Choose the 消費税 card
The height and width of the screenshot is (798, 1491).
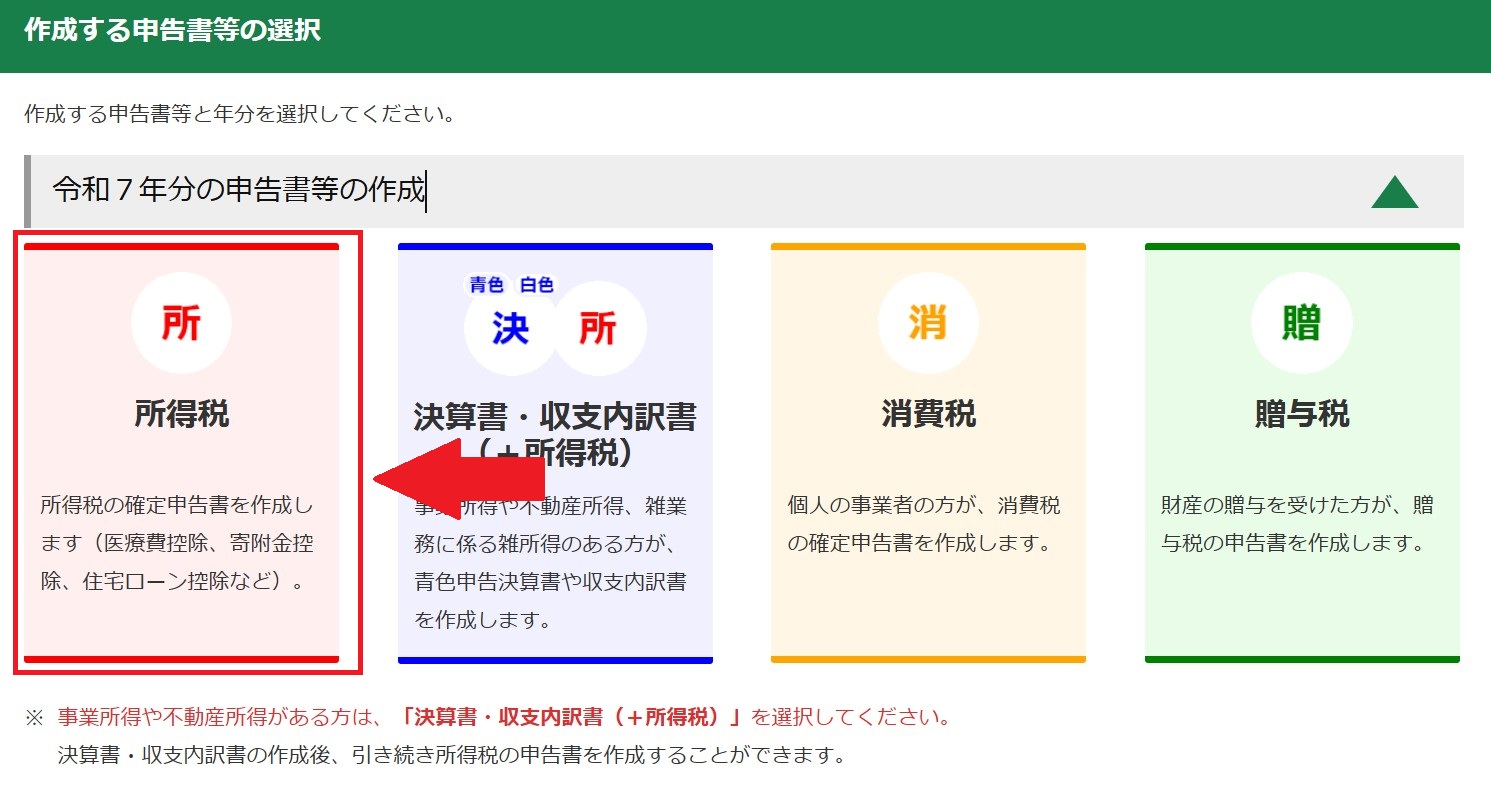click(928, 450)
